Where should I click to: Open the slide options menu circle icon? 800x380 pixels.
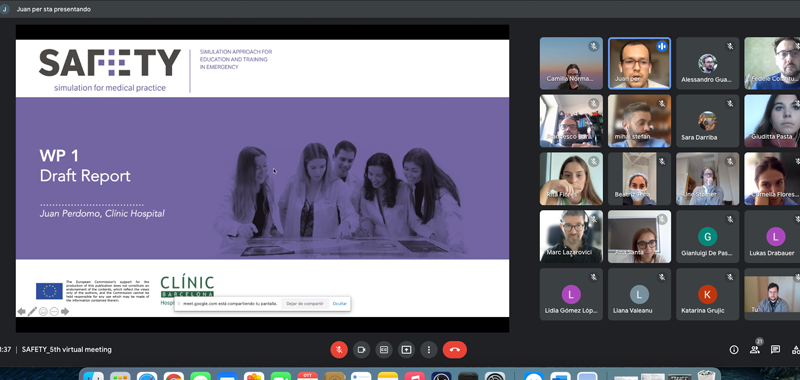click(54, 311)
